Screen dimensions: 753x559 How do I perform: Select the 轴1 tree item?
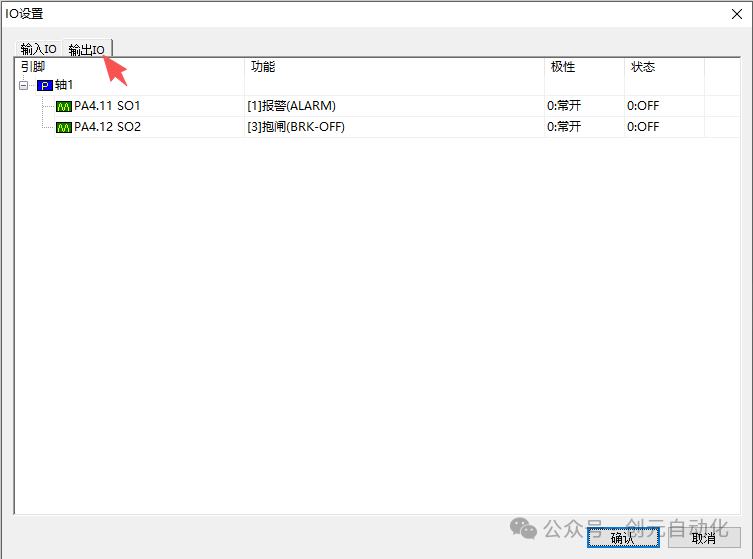63,85
